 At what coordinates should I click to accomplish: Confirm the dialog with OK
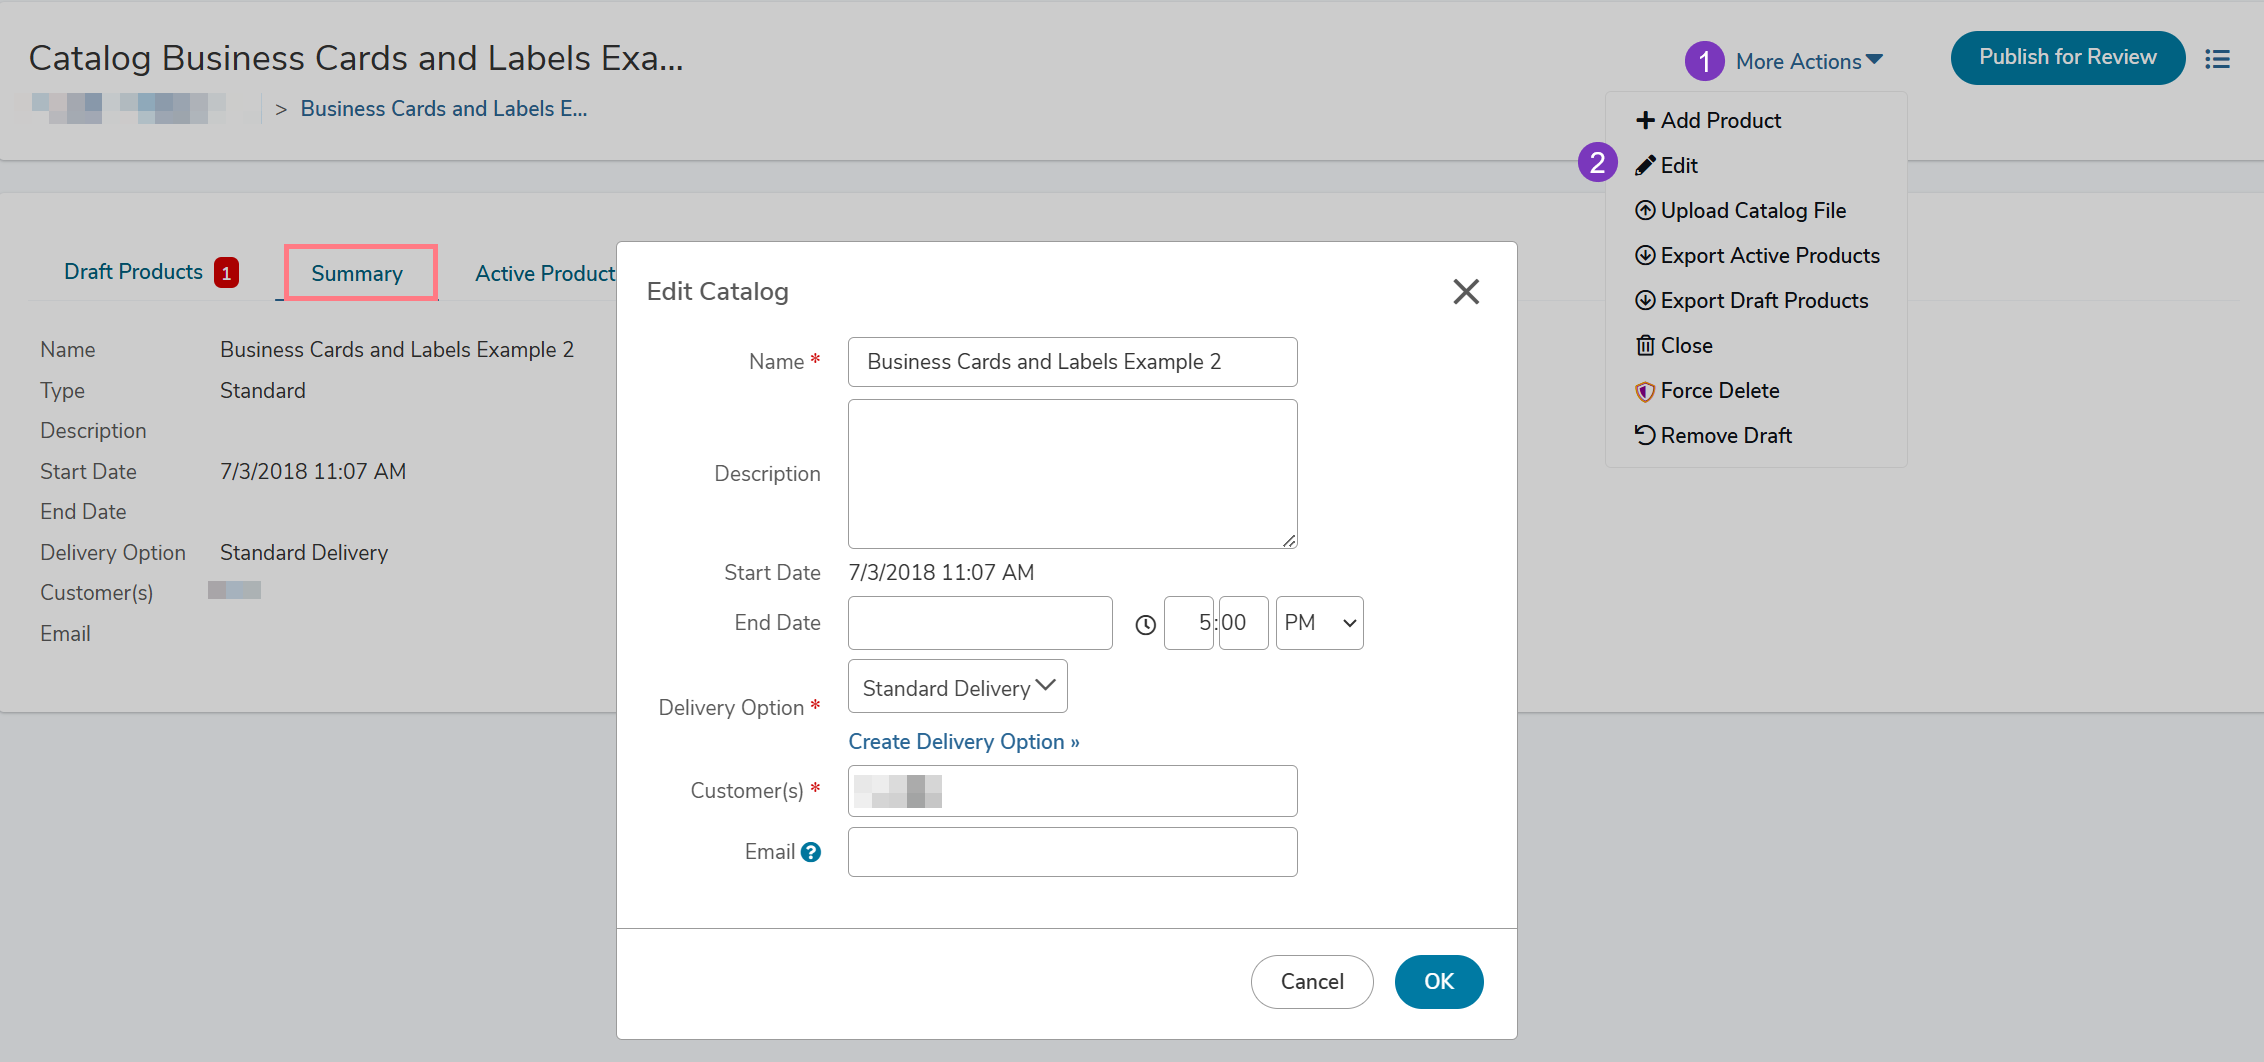coord(1438,982)
